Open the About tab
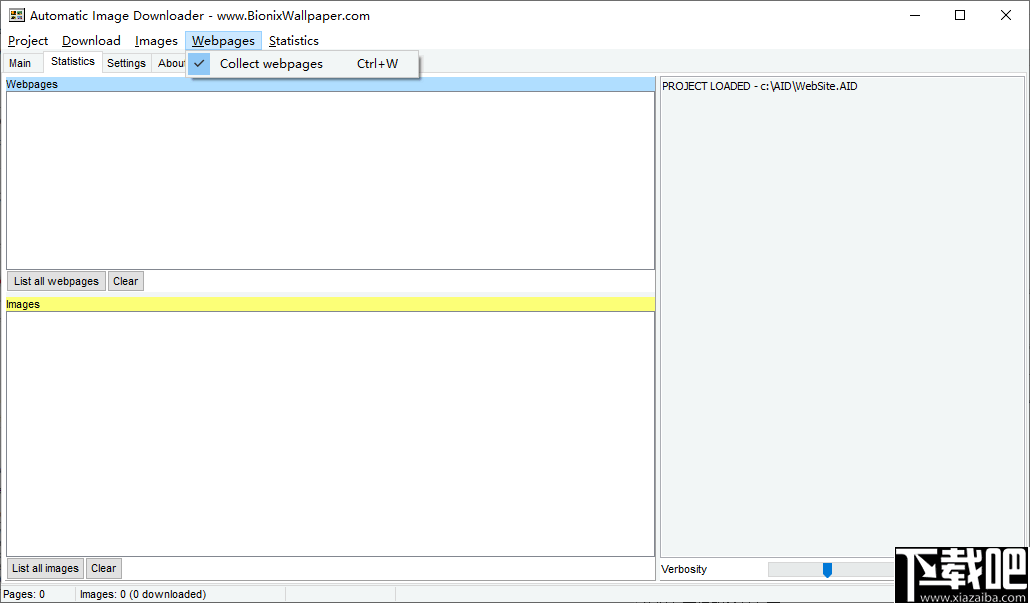The height and width of the screenshot is (603, 1030). 169,63
